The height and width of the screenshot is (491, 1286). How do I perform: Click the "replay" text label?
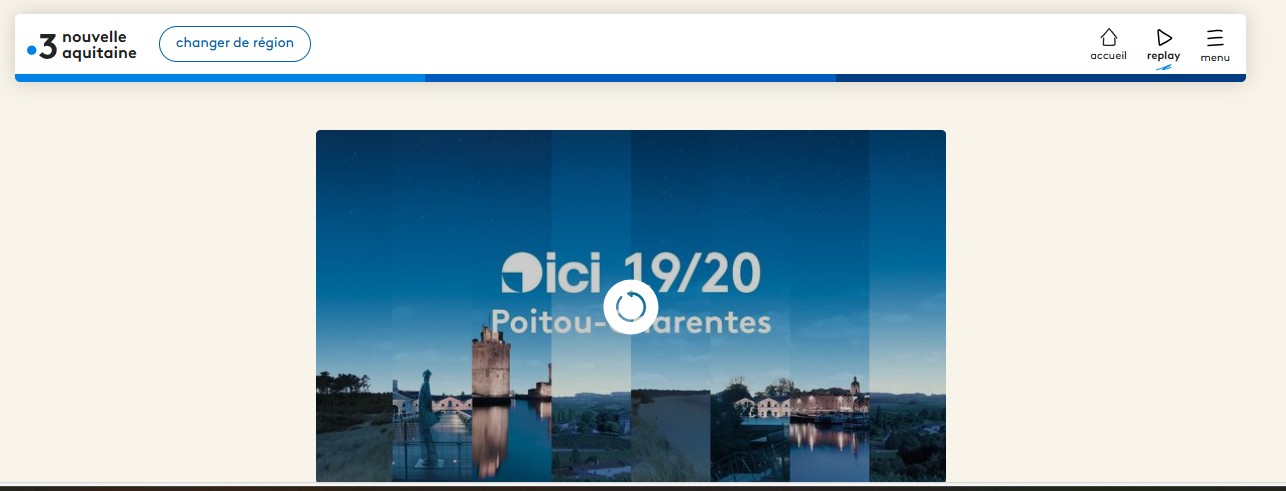[1163, 56]
